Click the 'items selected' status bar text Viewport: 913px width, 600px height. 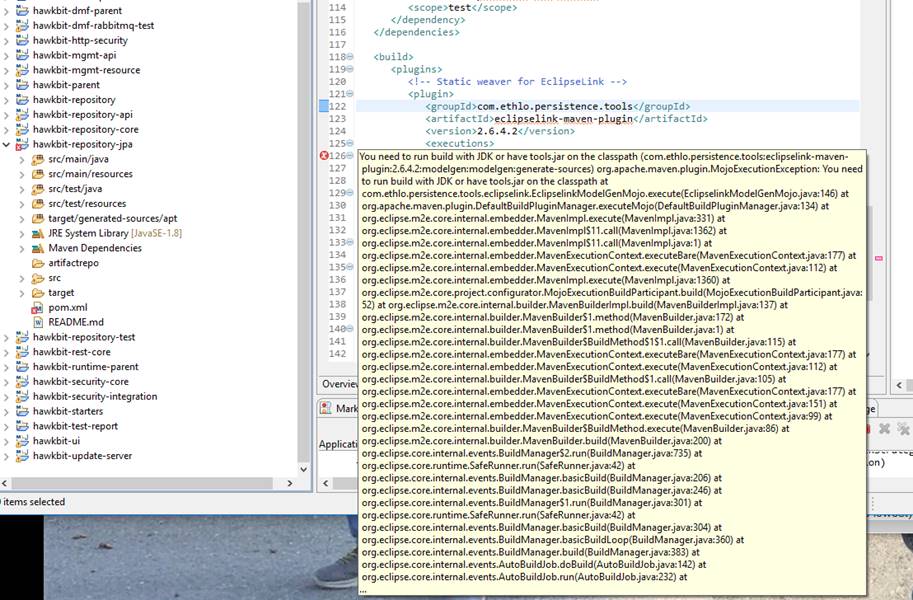pos(33,502)
